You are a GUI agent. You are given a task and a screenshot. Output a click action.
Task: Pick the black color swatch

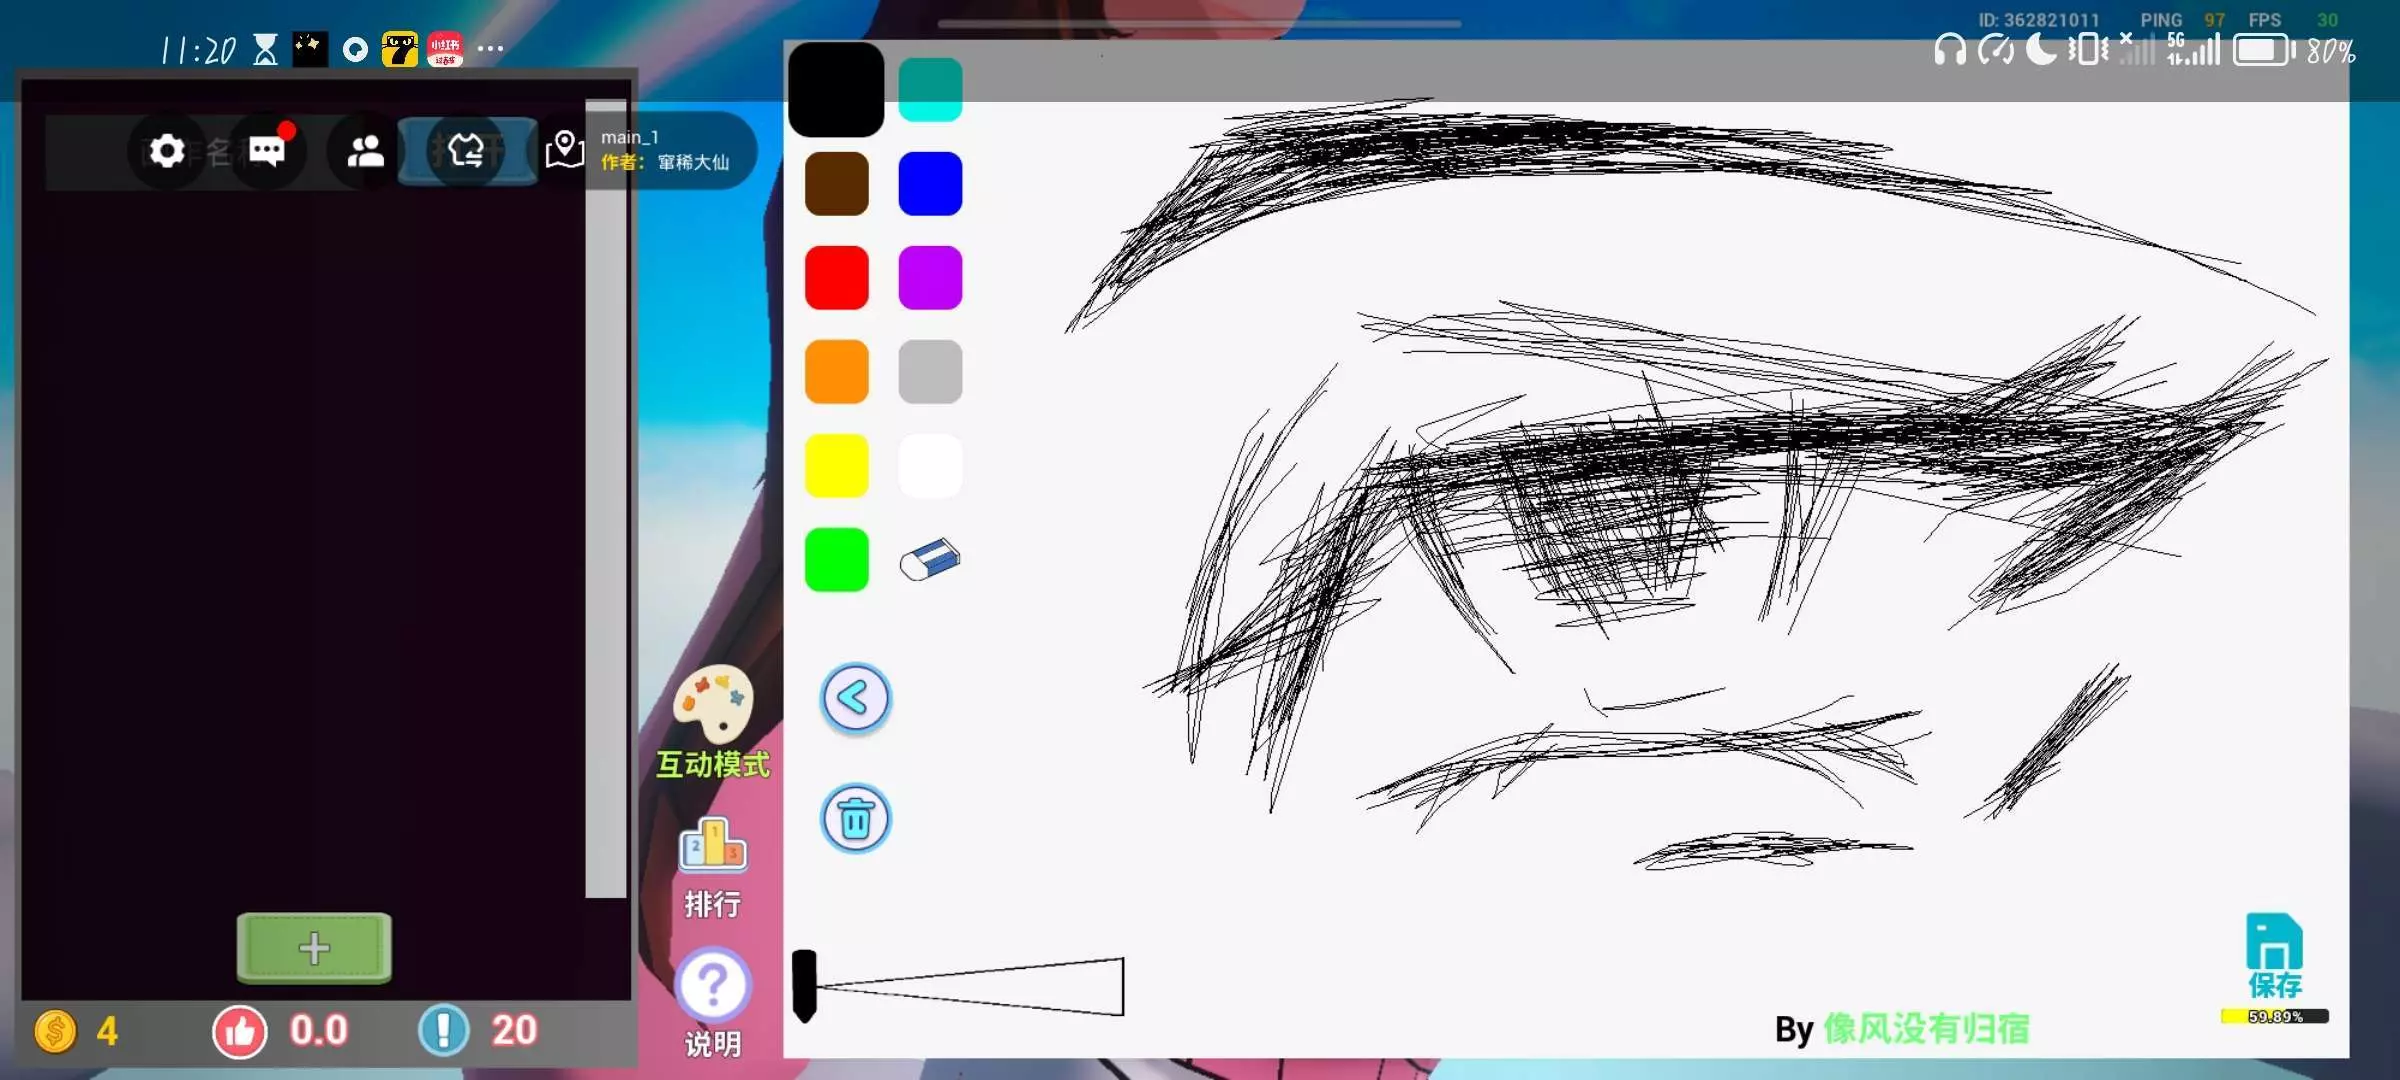pos(836,89)
